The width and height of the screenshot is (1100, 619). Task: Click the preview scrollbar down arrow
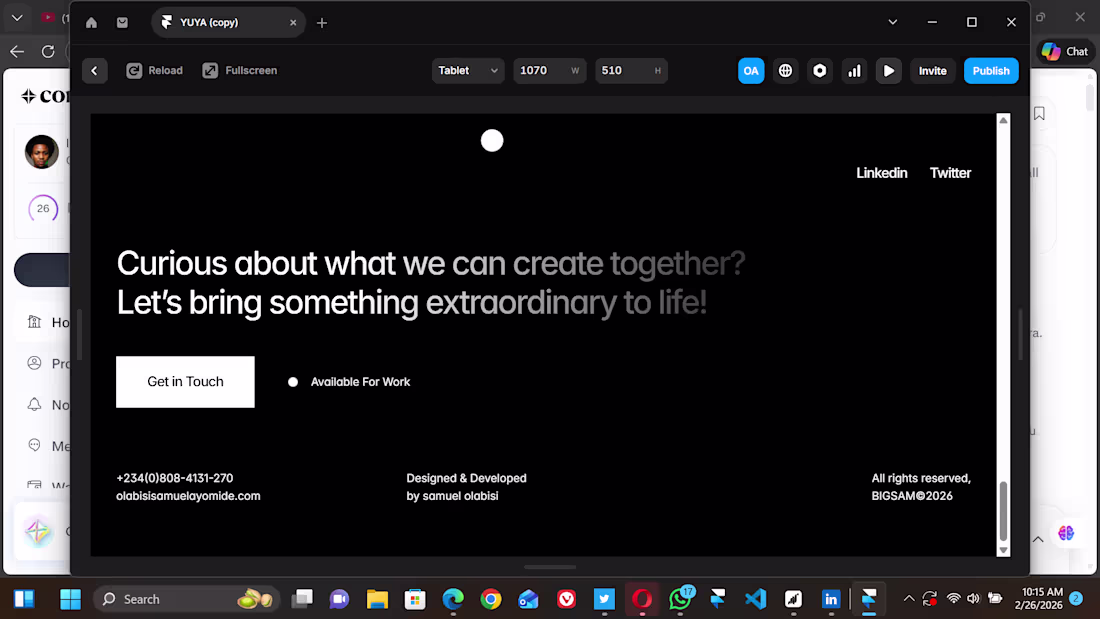1003,550
